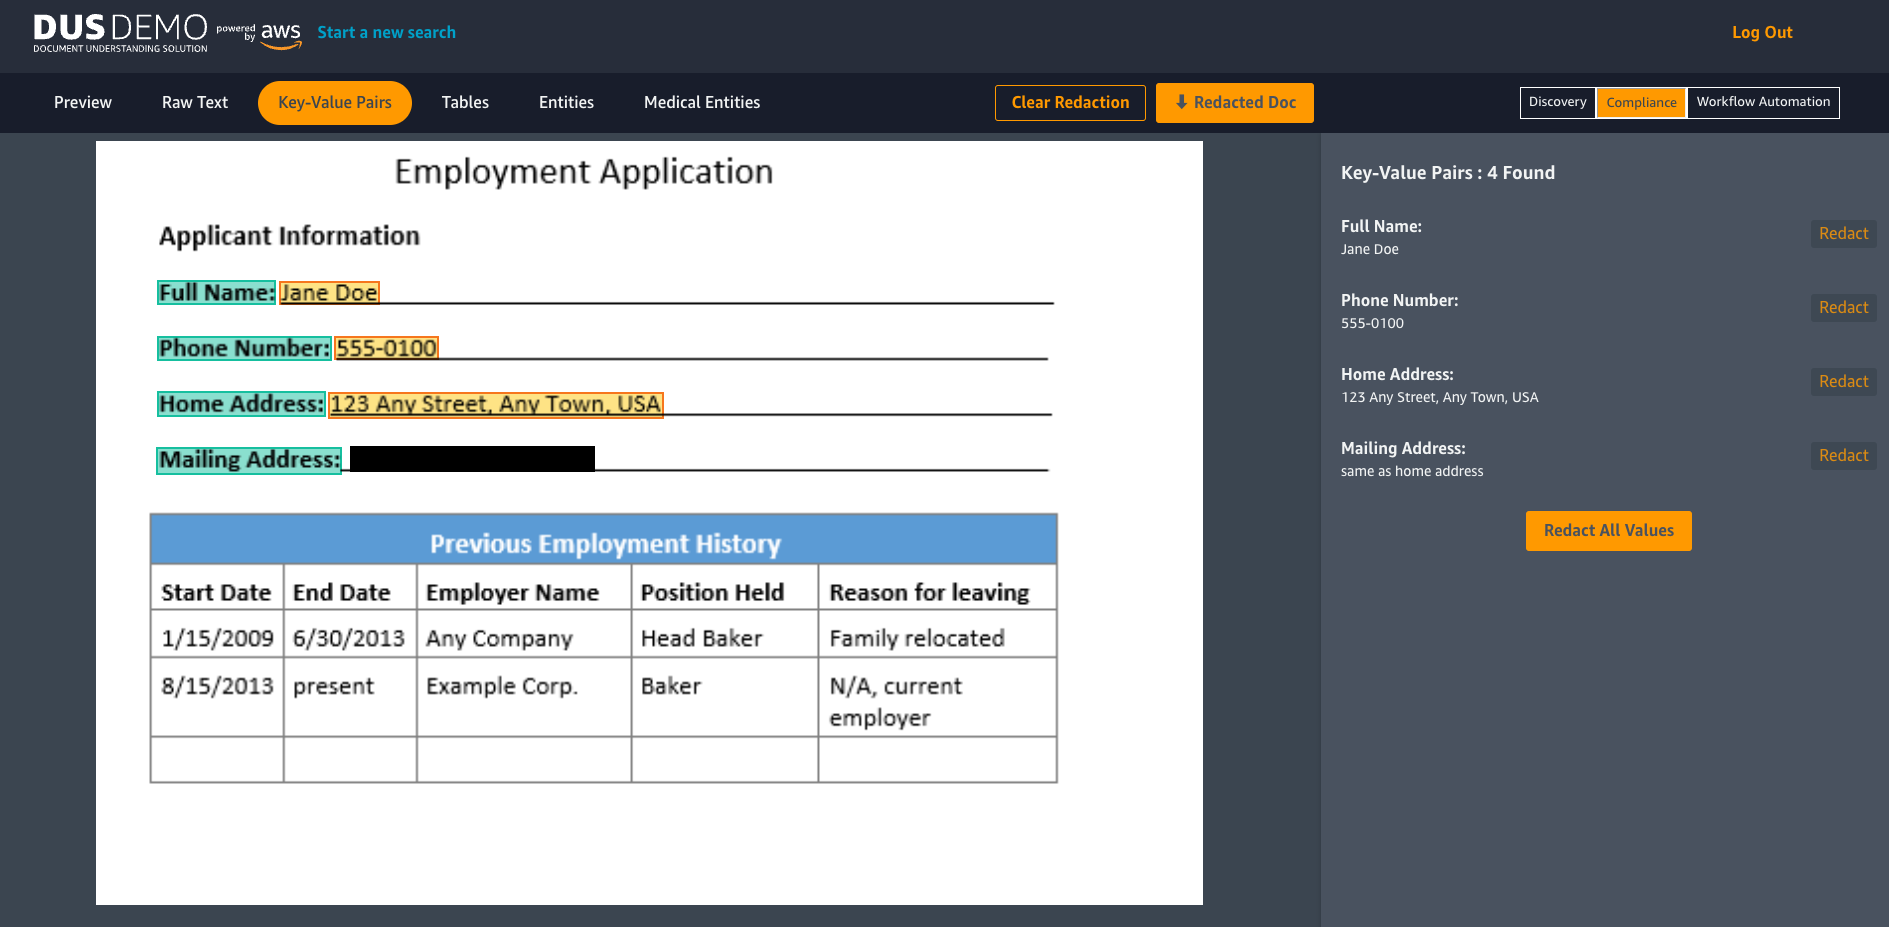The height and width of the screenshot is (927, 1889).
Task: Switch to the Raw Text tab
Action: (x=195, y=102)
